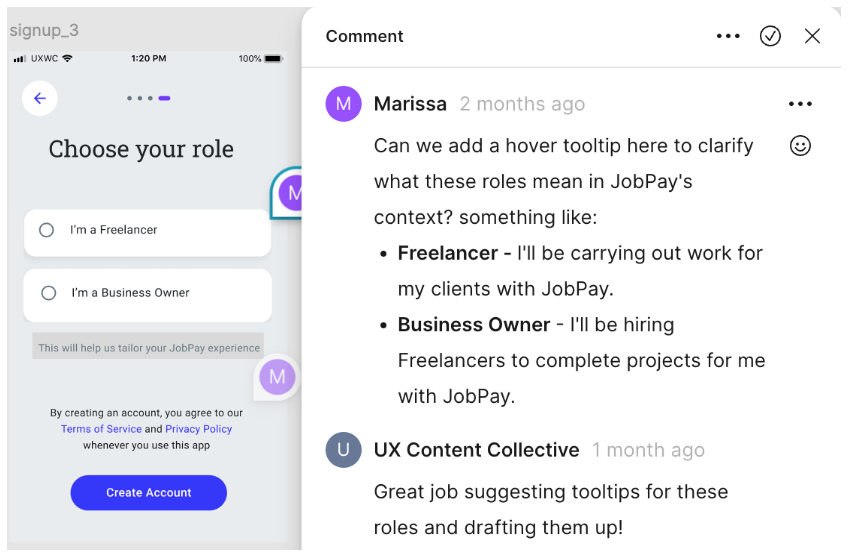The height and width of the screenshot is (552, 852).
Task: Open three-dot menu on Marissa's comment
Action: pyautogui.click(x=800, y=104)
